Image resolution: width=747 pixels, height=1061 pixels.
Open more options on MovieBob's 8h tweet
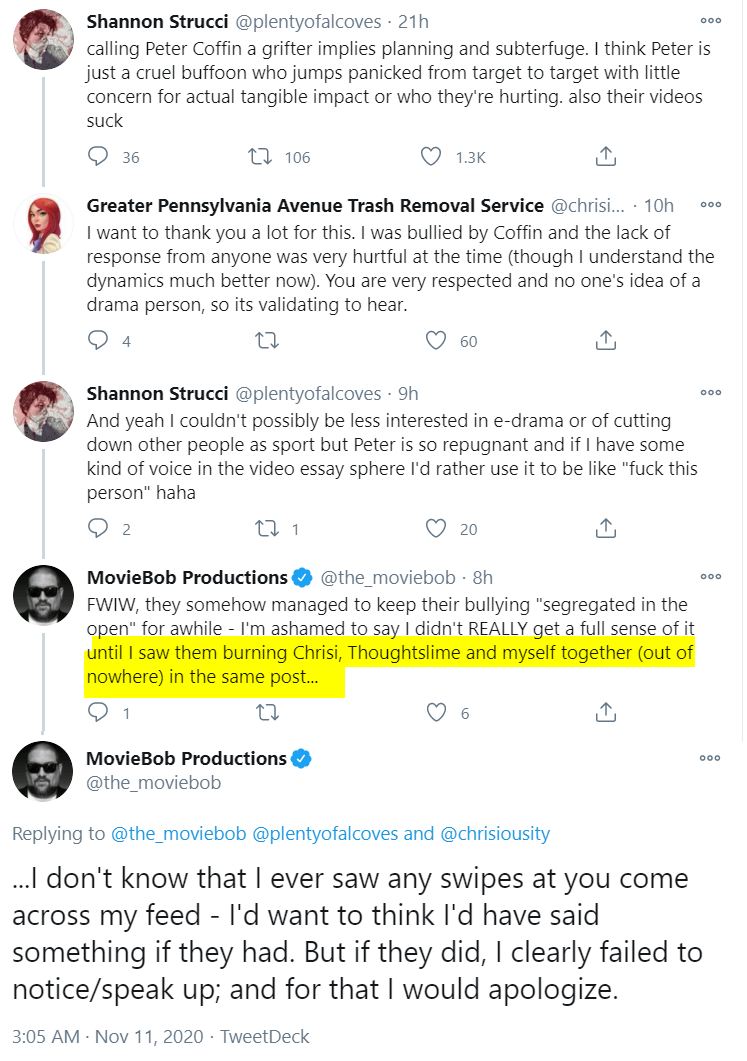pos(710,576)
